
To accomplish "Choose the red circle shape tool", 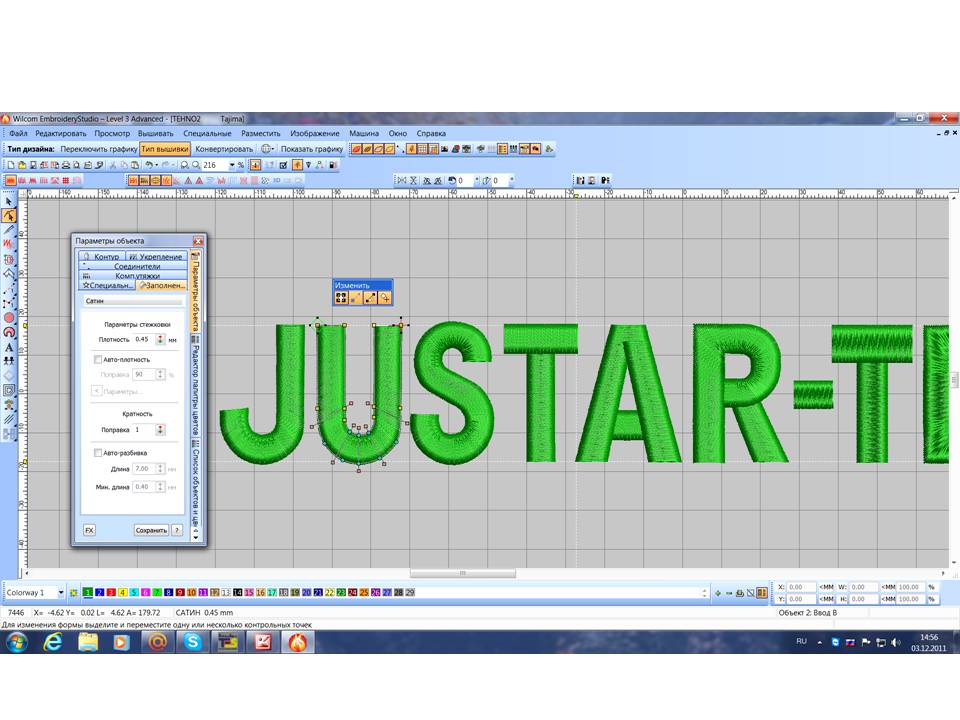I will point(9,317).
